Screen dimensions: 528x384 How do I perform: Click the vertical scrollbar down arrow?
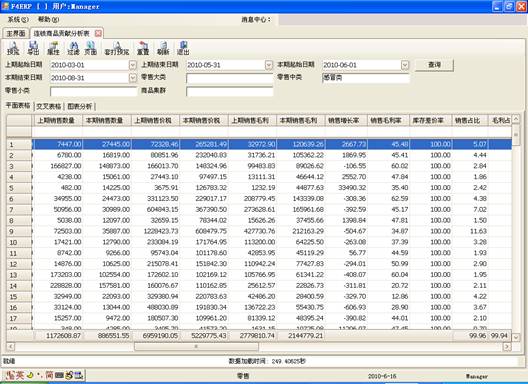516,336
